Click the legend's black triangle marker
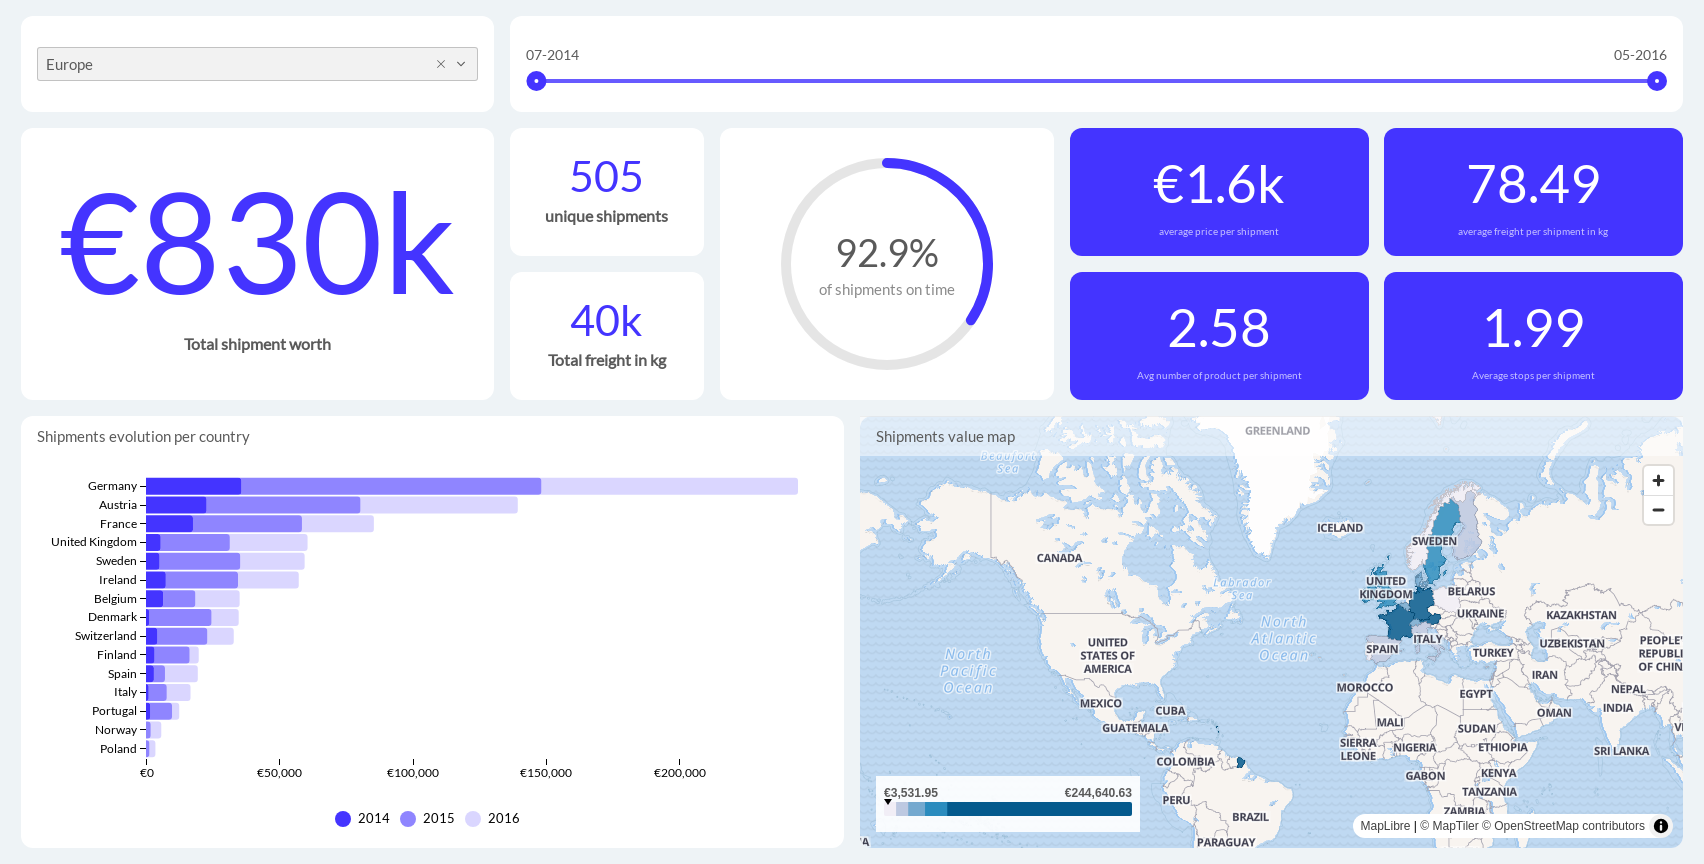The height and width of the screenshot is (864, 1704). (x=888, y=802)
